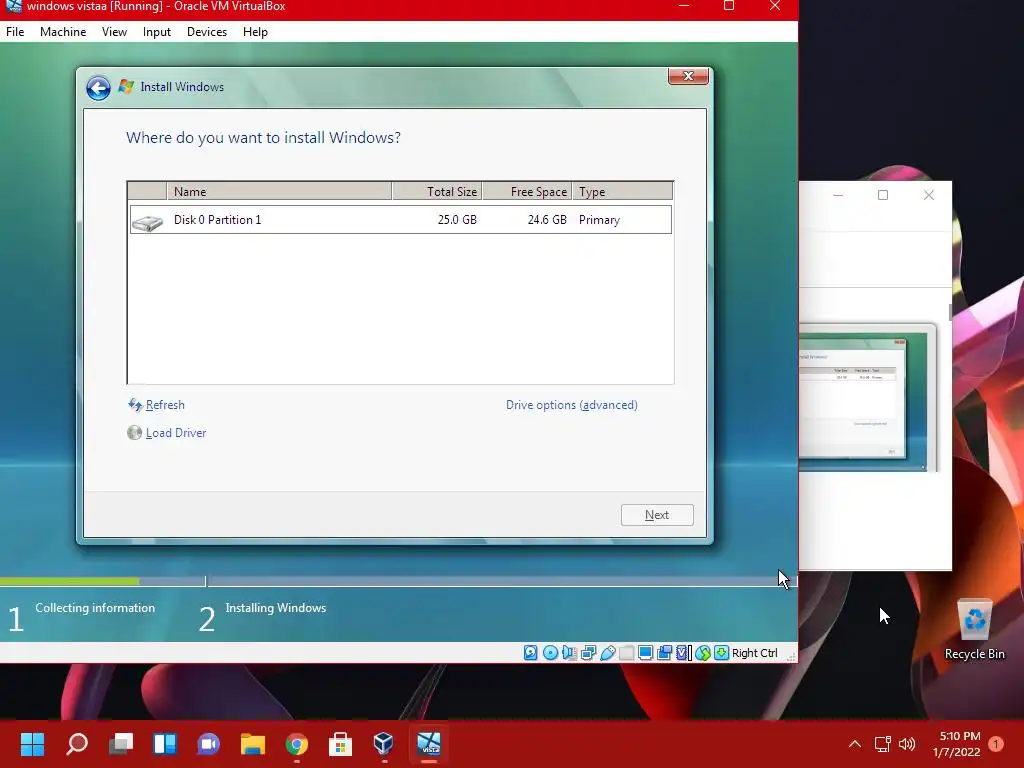Open Microsoft Store from taskbar

coord(340,744)
